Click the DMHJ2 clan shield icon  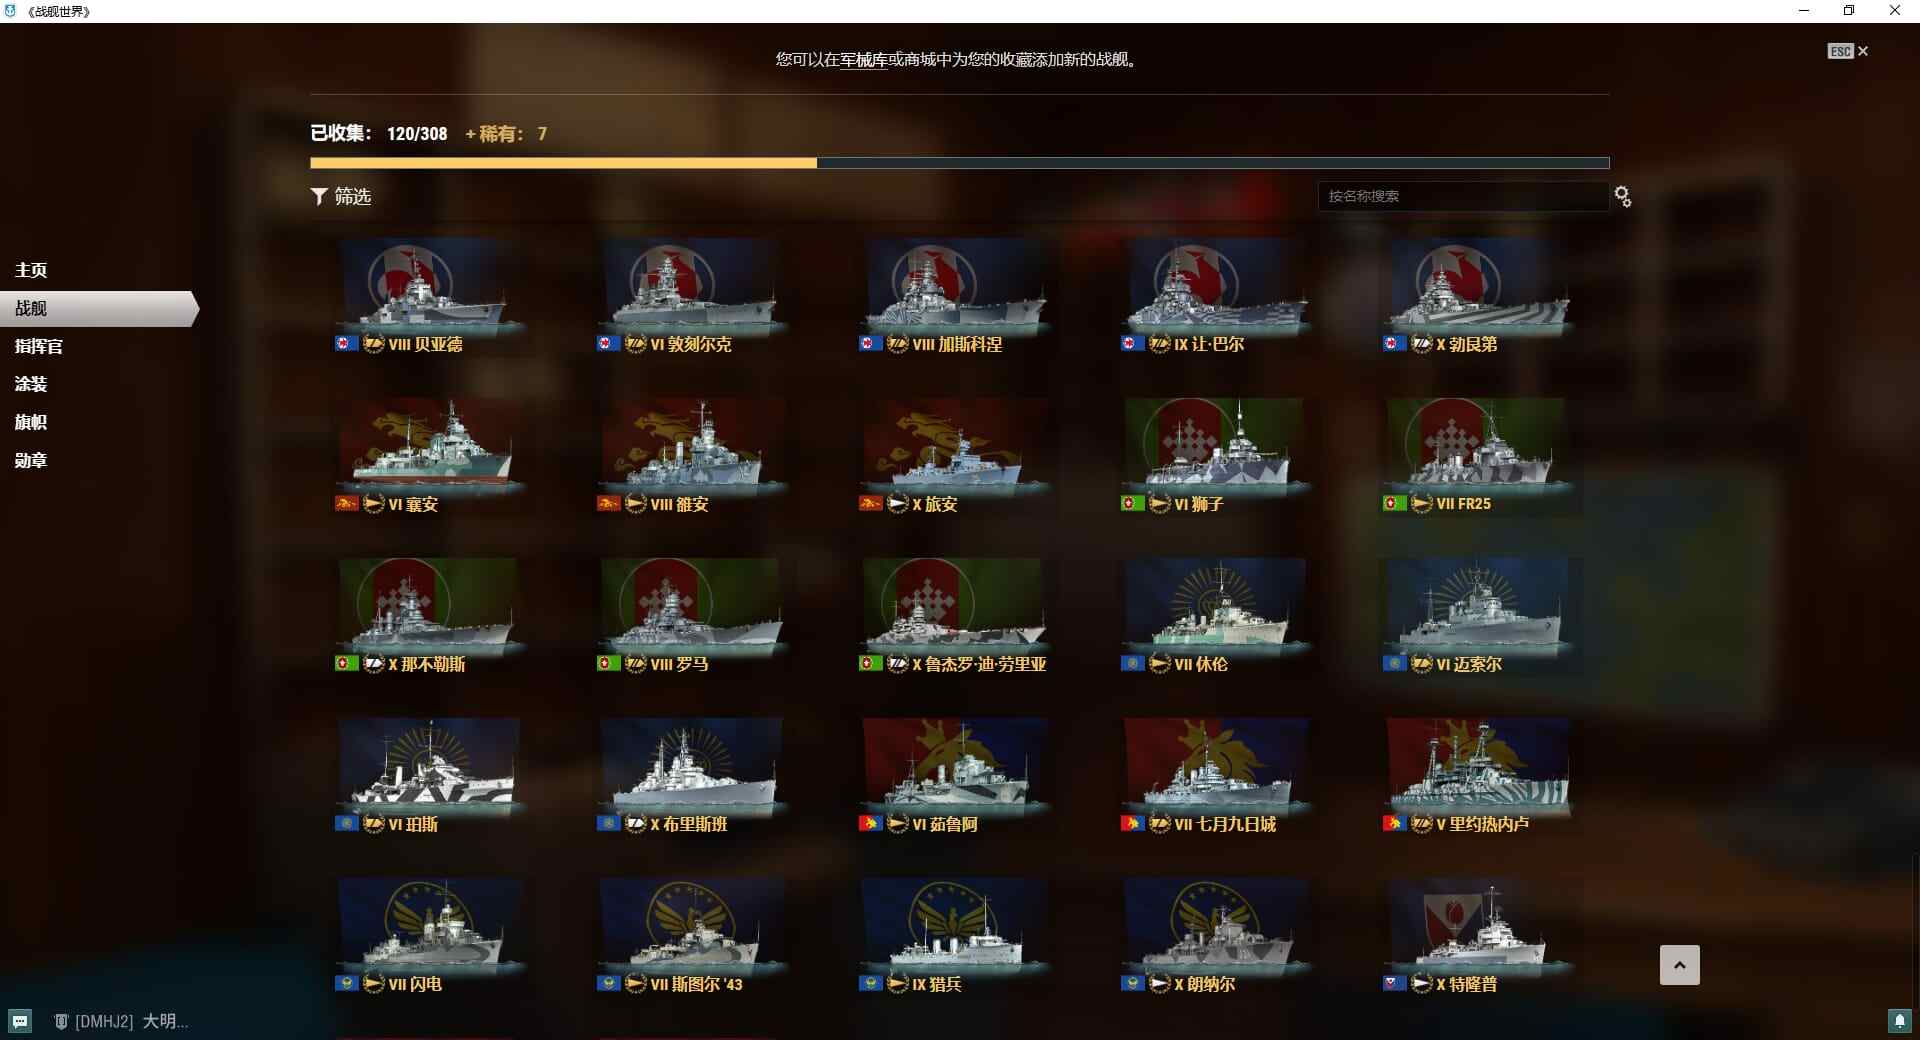point(61,1021)
